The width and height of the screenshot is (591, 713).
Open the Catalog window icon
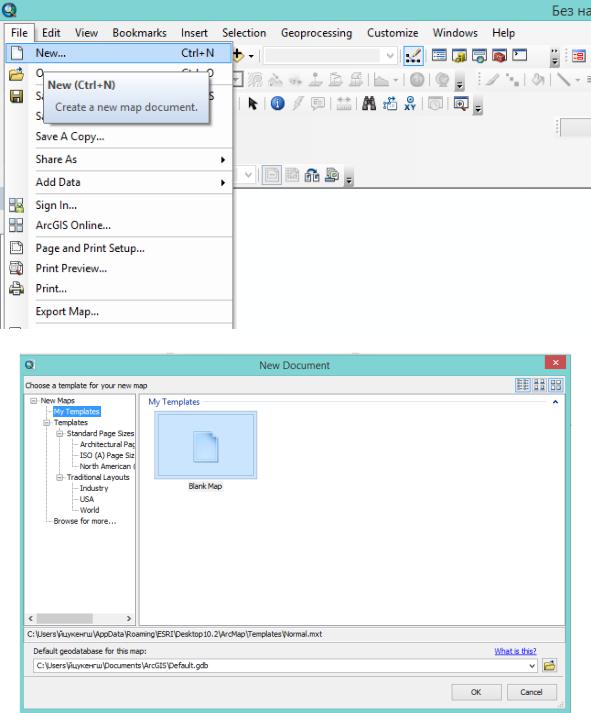[x=459, y=55]
